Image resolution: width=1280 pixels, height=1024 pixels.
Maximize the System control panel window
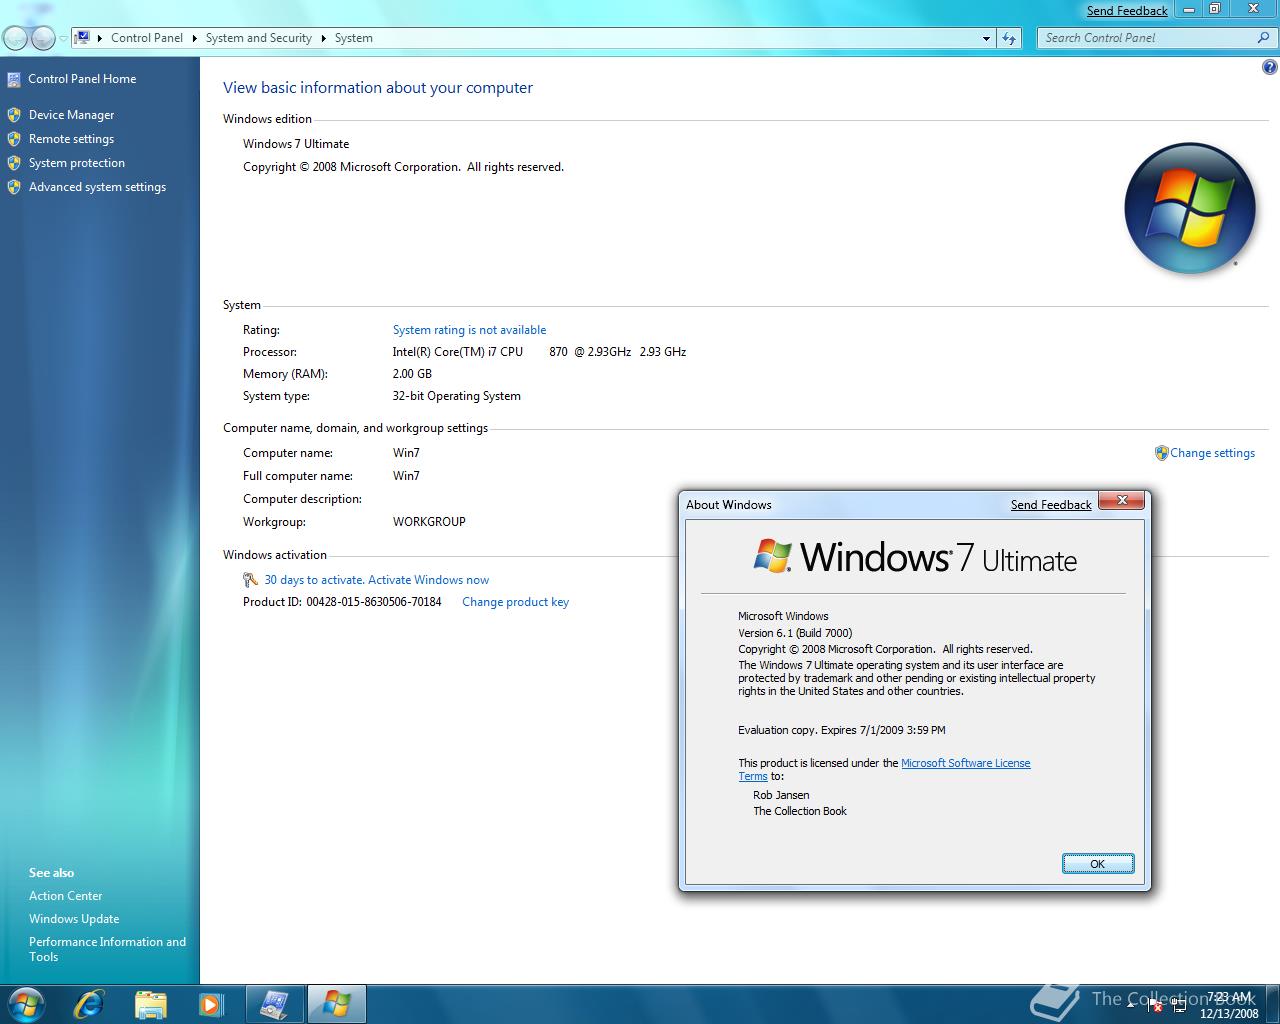tap(1215, 9)
